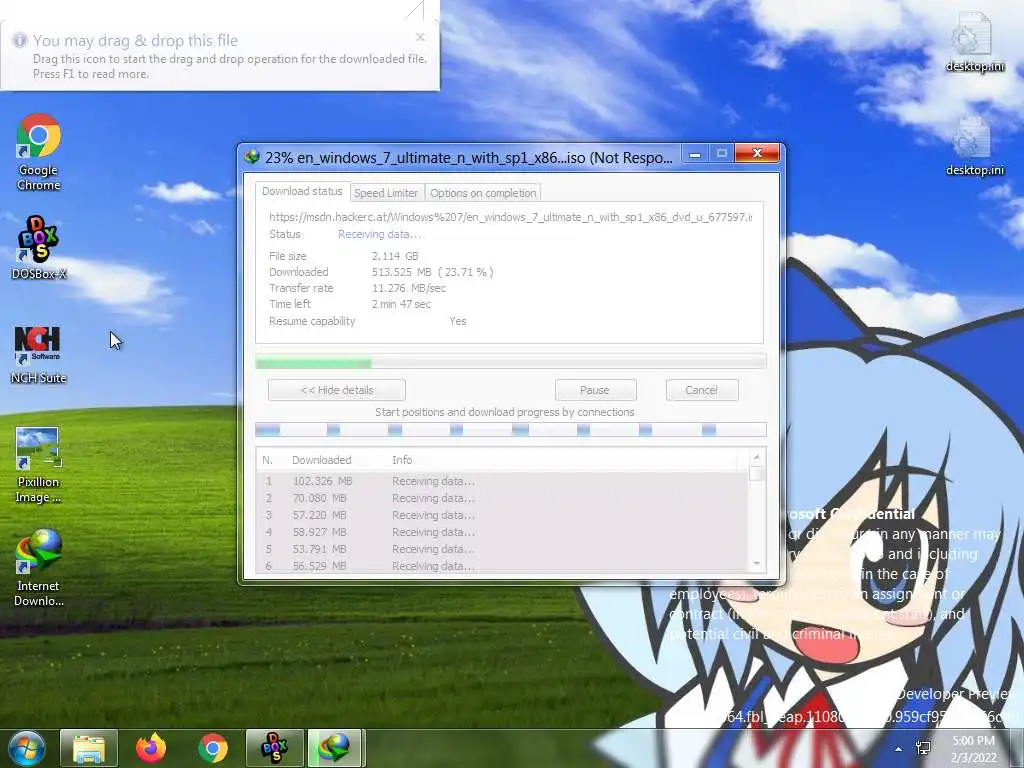The width and height of the screenshot is (1024, 768).
Task: Click the downloaded value 513.525 MB
Action: point(433,272)
